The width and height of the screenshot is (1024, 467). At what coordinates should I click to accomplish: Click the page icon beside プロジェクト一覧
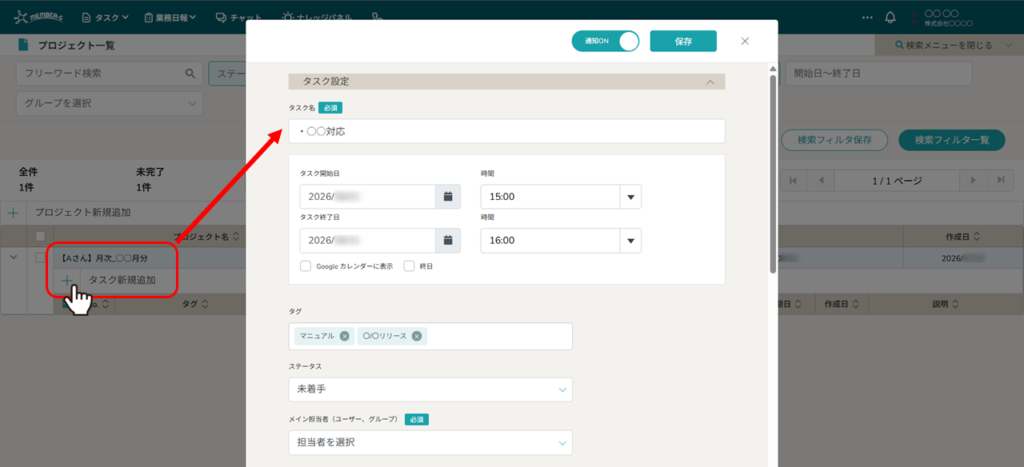tap(24, 45)
